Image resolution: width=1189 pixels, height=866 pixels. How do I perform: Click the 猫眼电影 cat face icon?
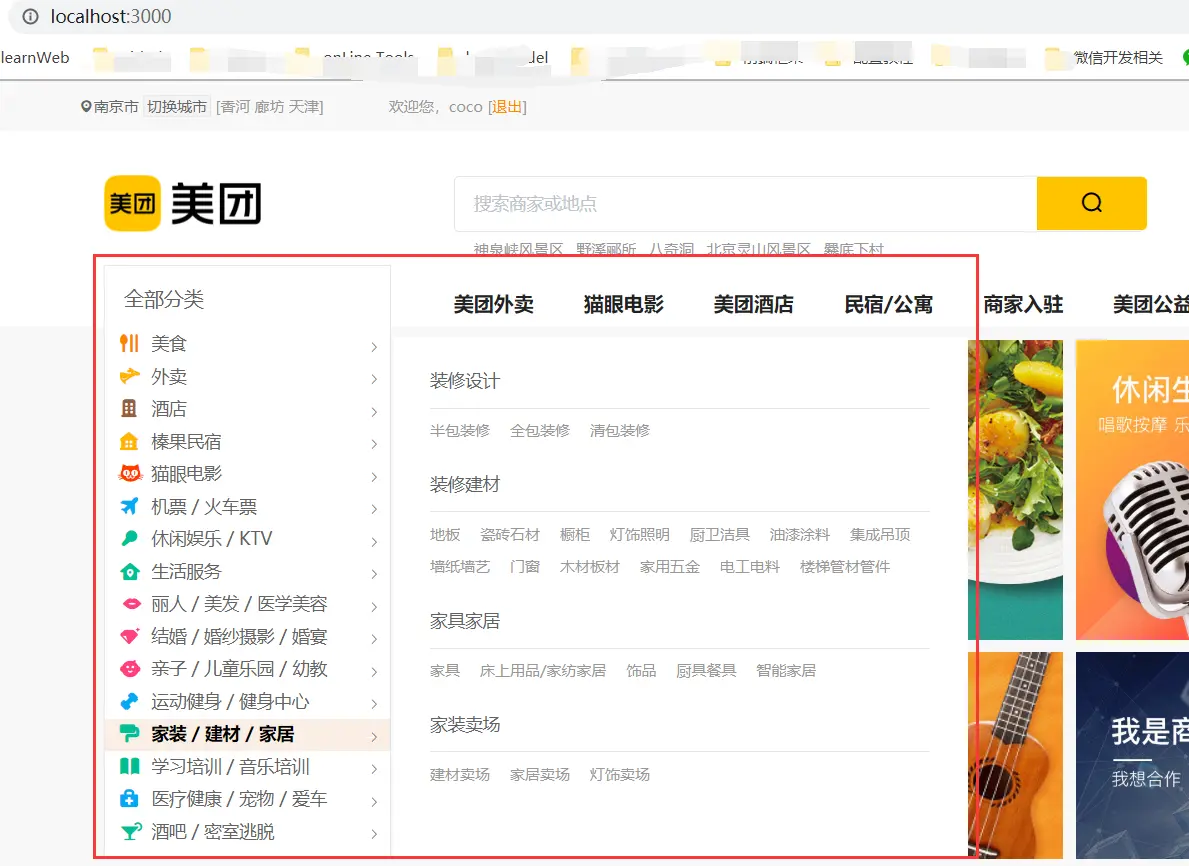coord(130,474)
